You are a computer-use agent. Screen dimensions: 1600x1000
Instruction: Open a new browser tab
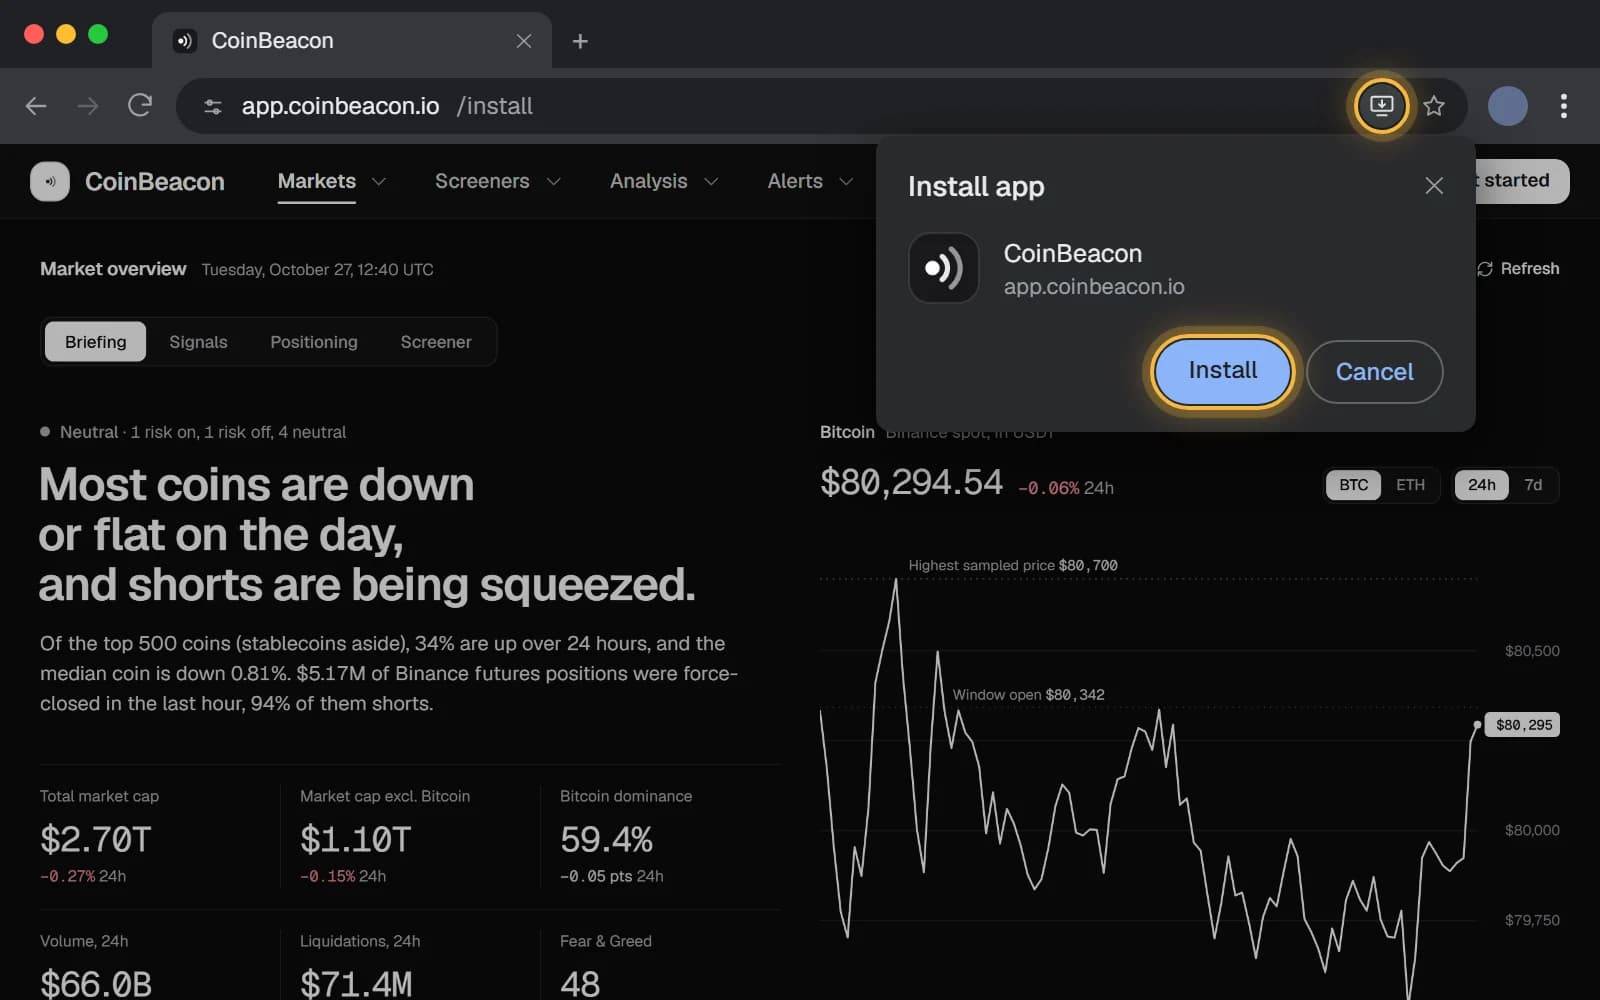[580, 41]
